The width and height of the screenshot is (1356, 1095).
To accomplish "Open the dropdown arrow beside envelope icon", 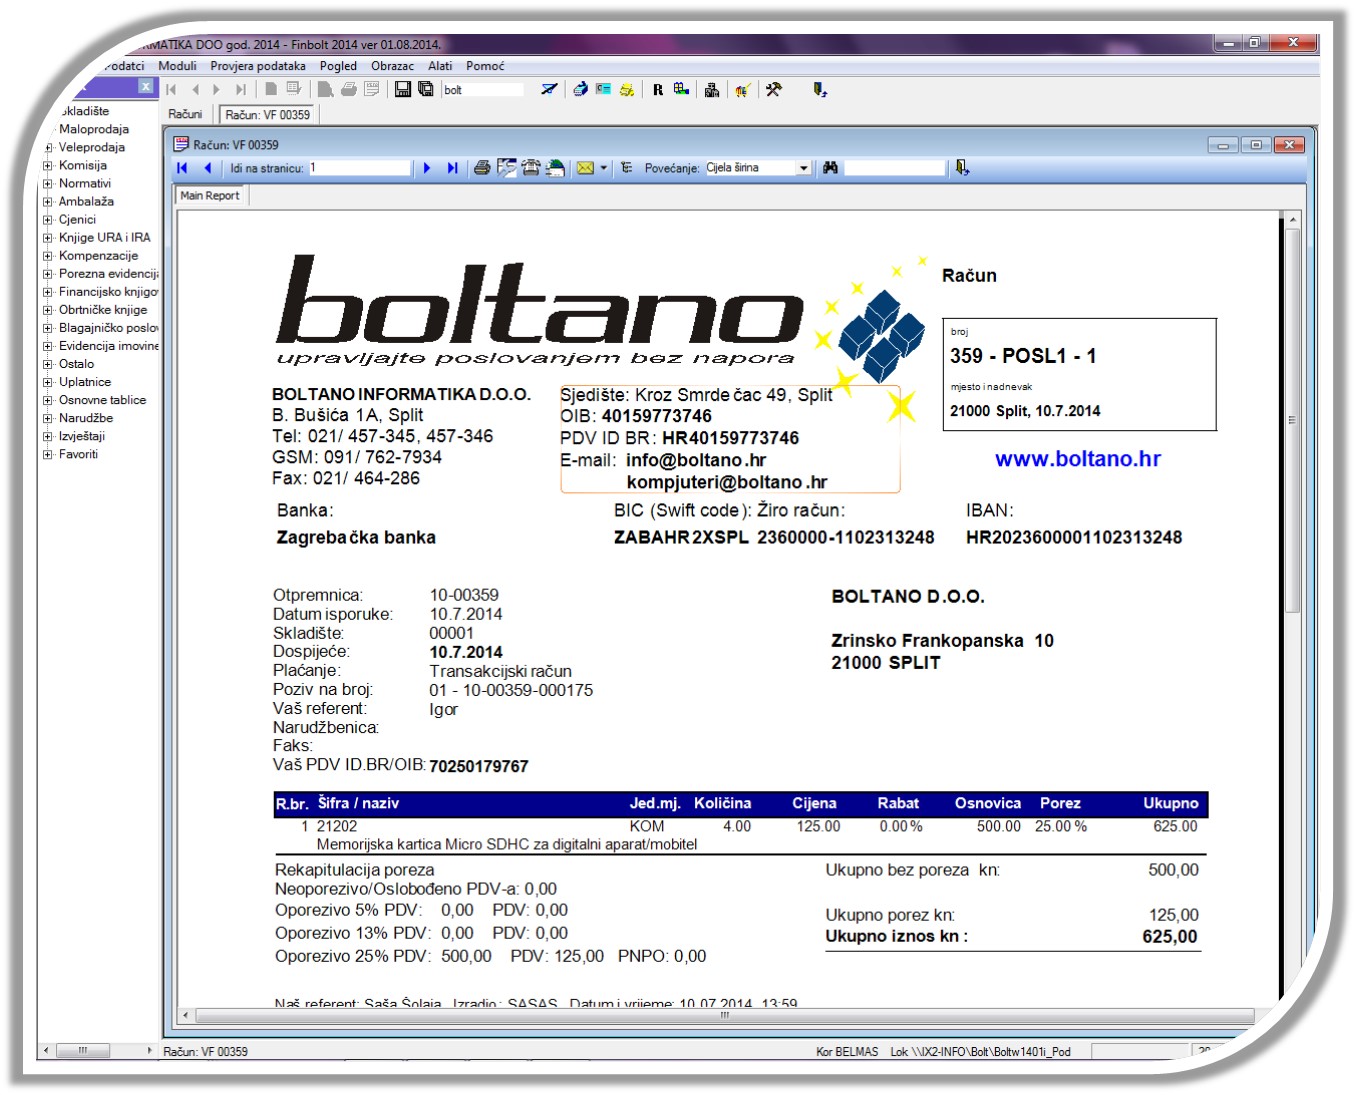I will [x=604, y=168].
